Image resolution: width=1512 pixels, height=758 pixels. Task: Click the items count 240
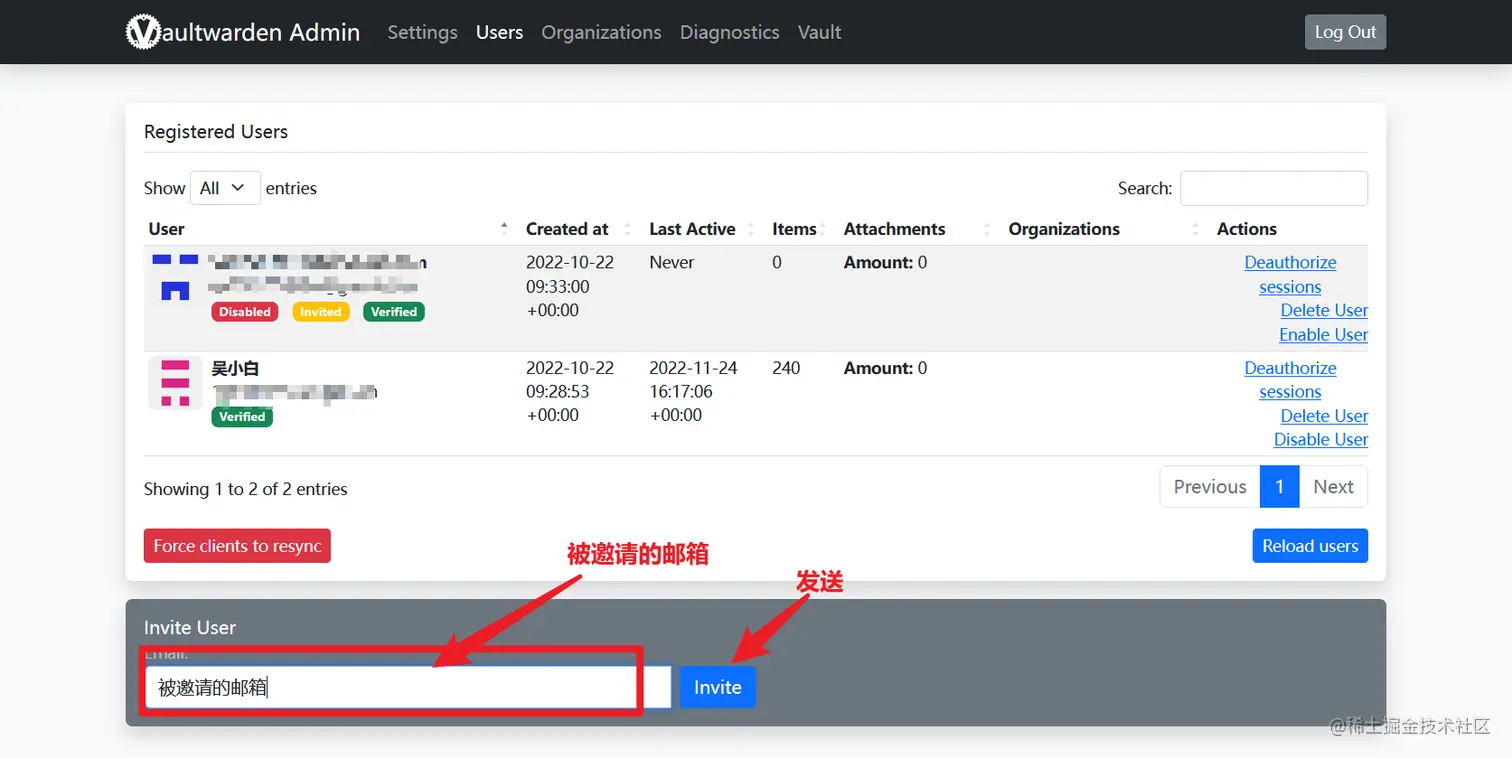point(786,368)
